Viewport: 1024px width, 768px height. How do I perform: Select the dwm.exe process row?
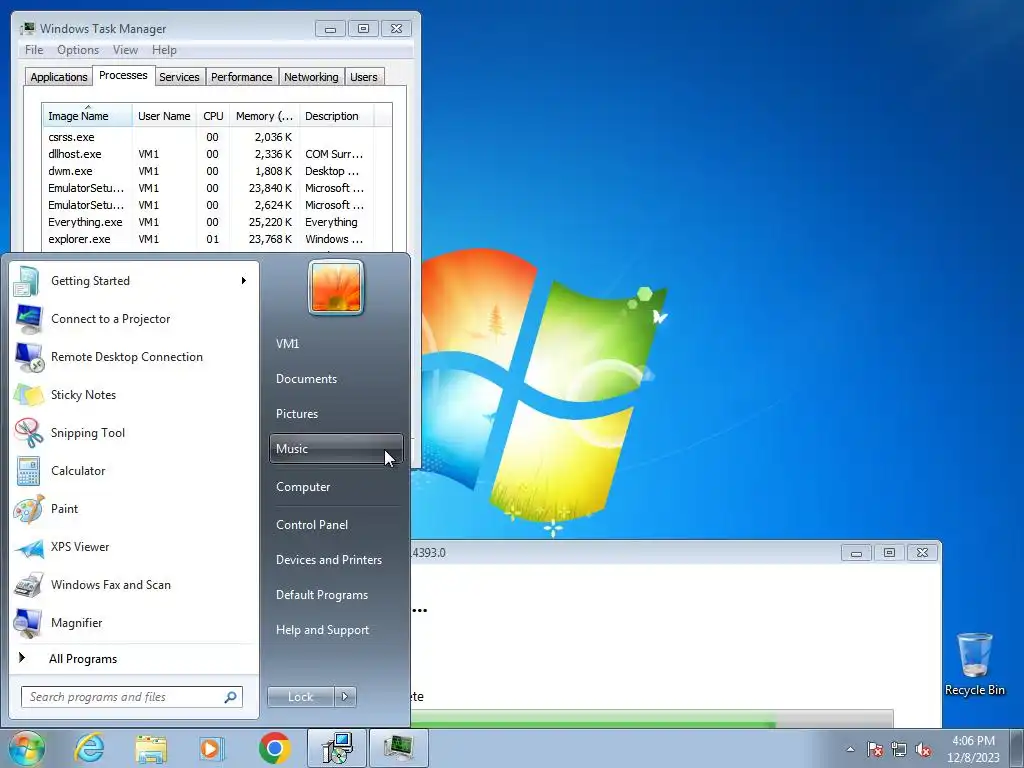click(x=209, y=171)
